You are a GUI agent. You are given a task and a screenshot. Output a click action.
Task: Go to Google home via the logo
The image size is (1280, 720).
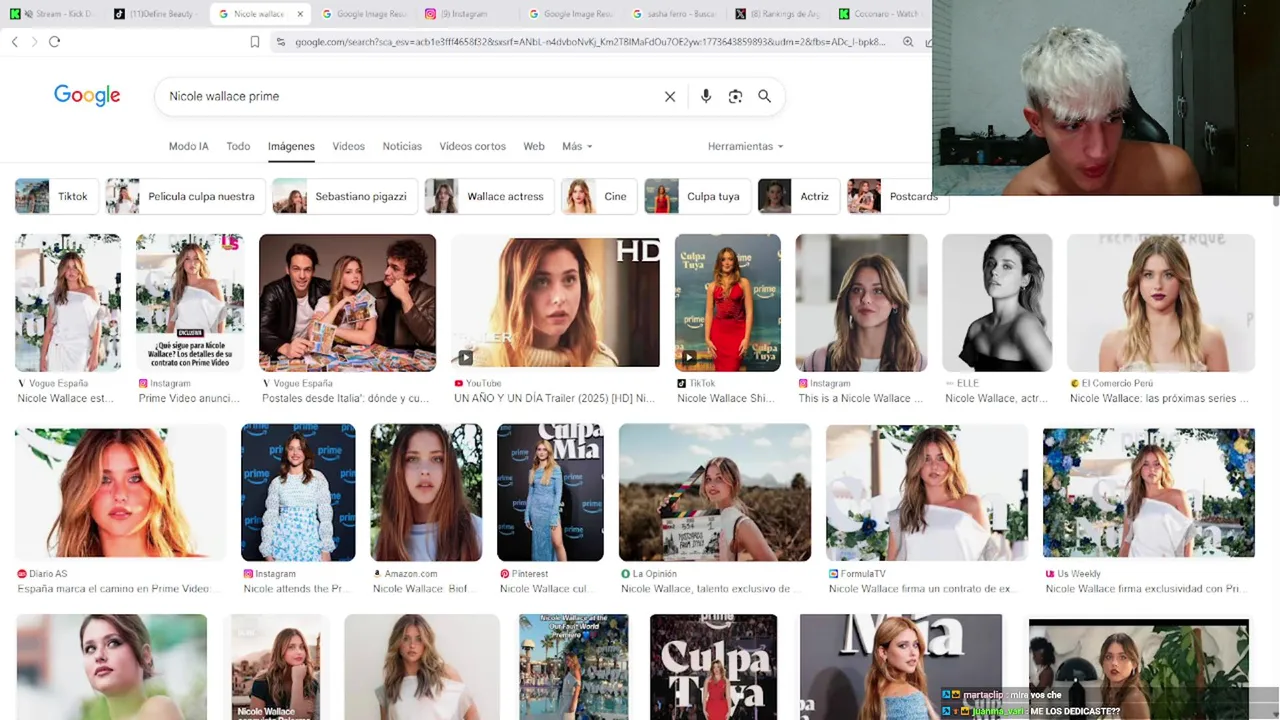pyautogui.click(x=87, y=96)
